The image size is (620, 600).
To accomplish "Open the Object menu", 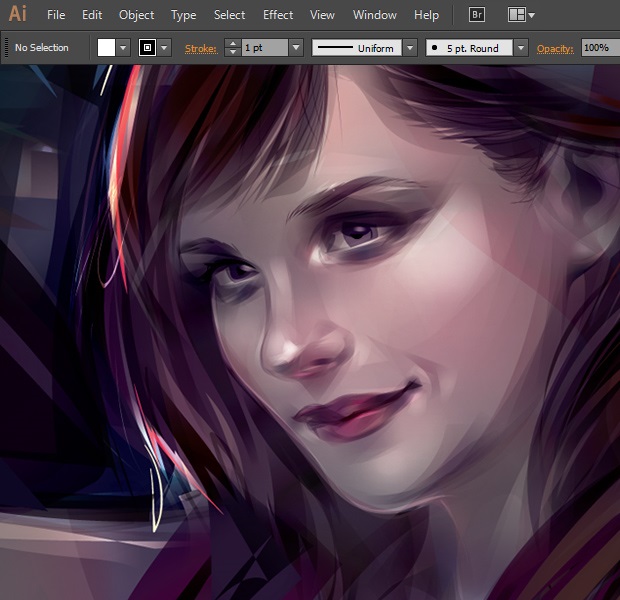I will tap(136, 15).
